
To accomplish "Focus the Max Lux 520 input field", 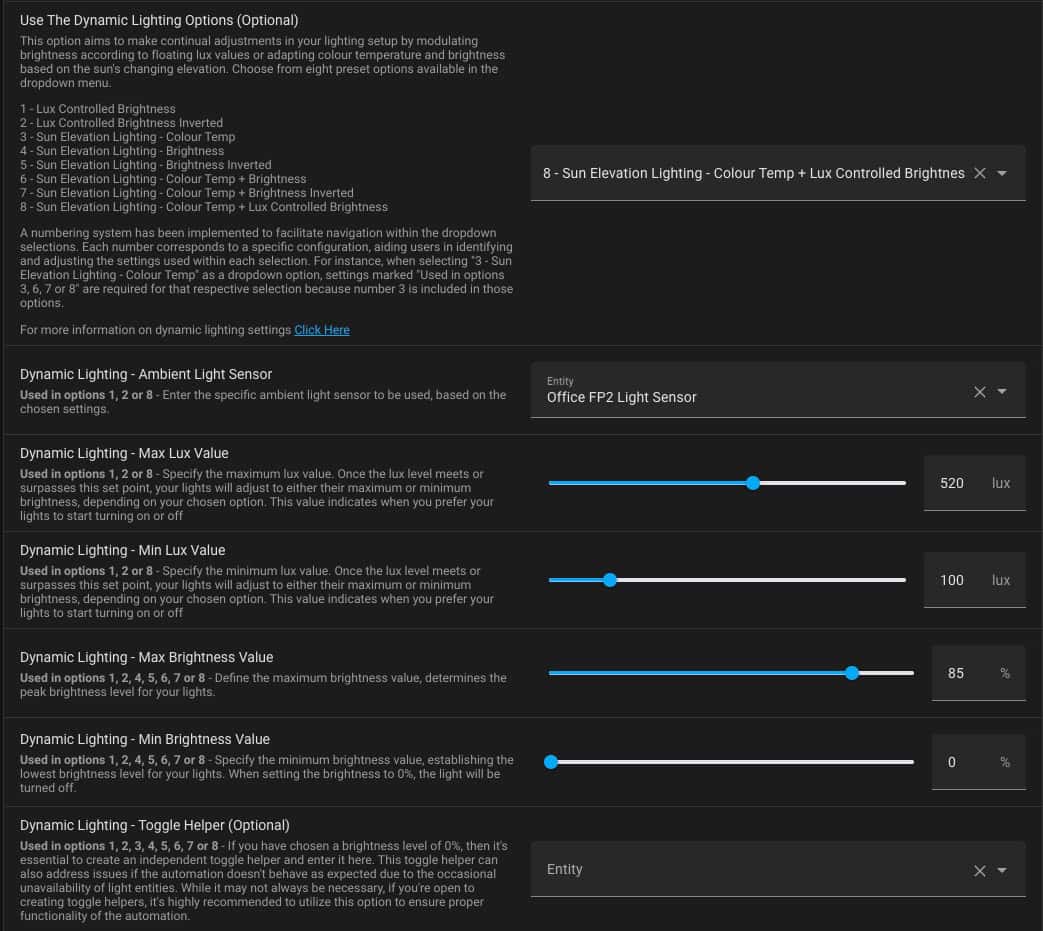I will coord(974,483).
